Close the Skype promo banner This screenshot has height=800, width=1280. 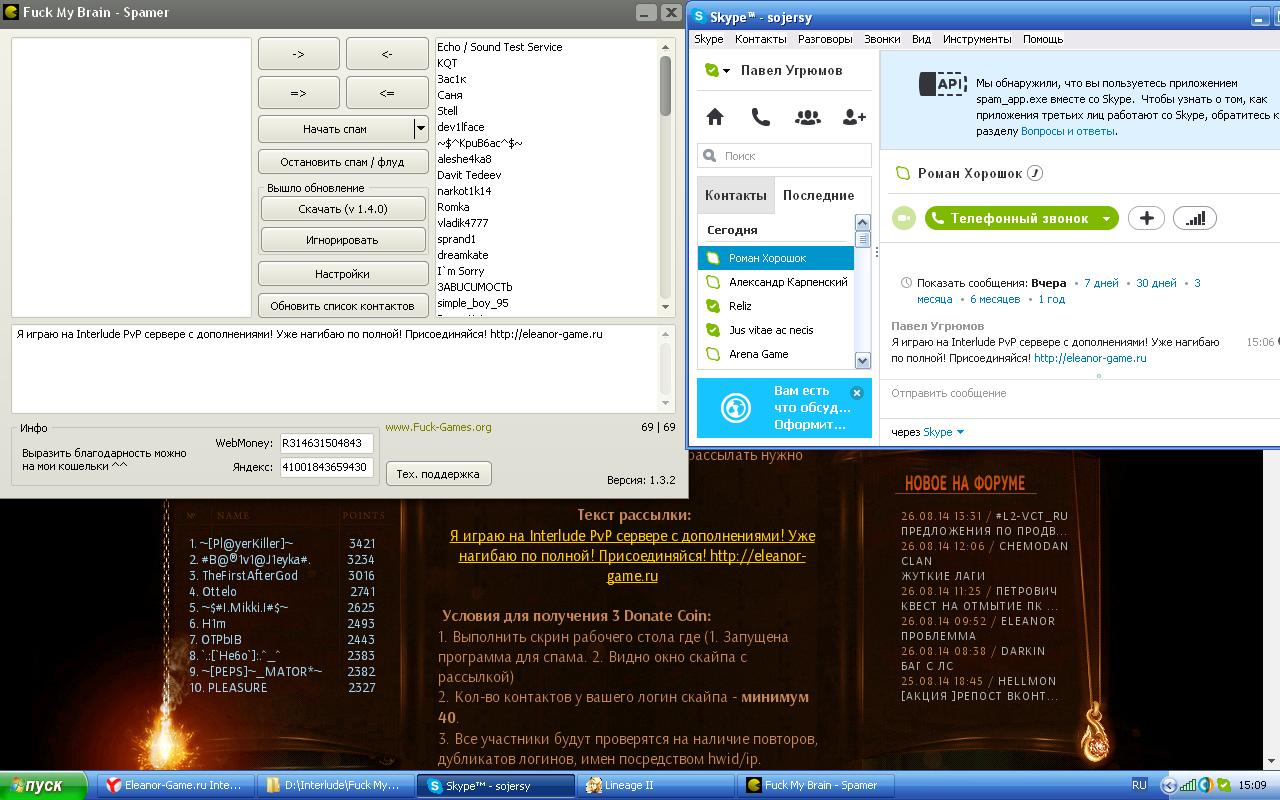click(857, 392)
